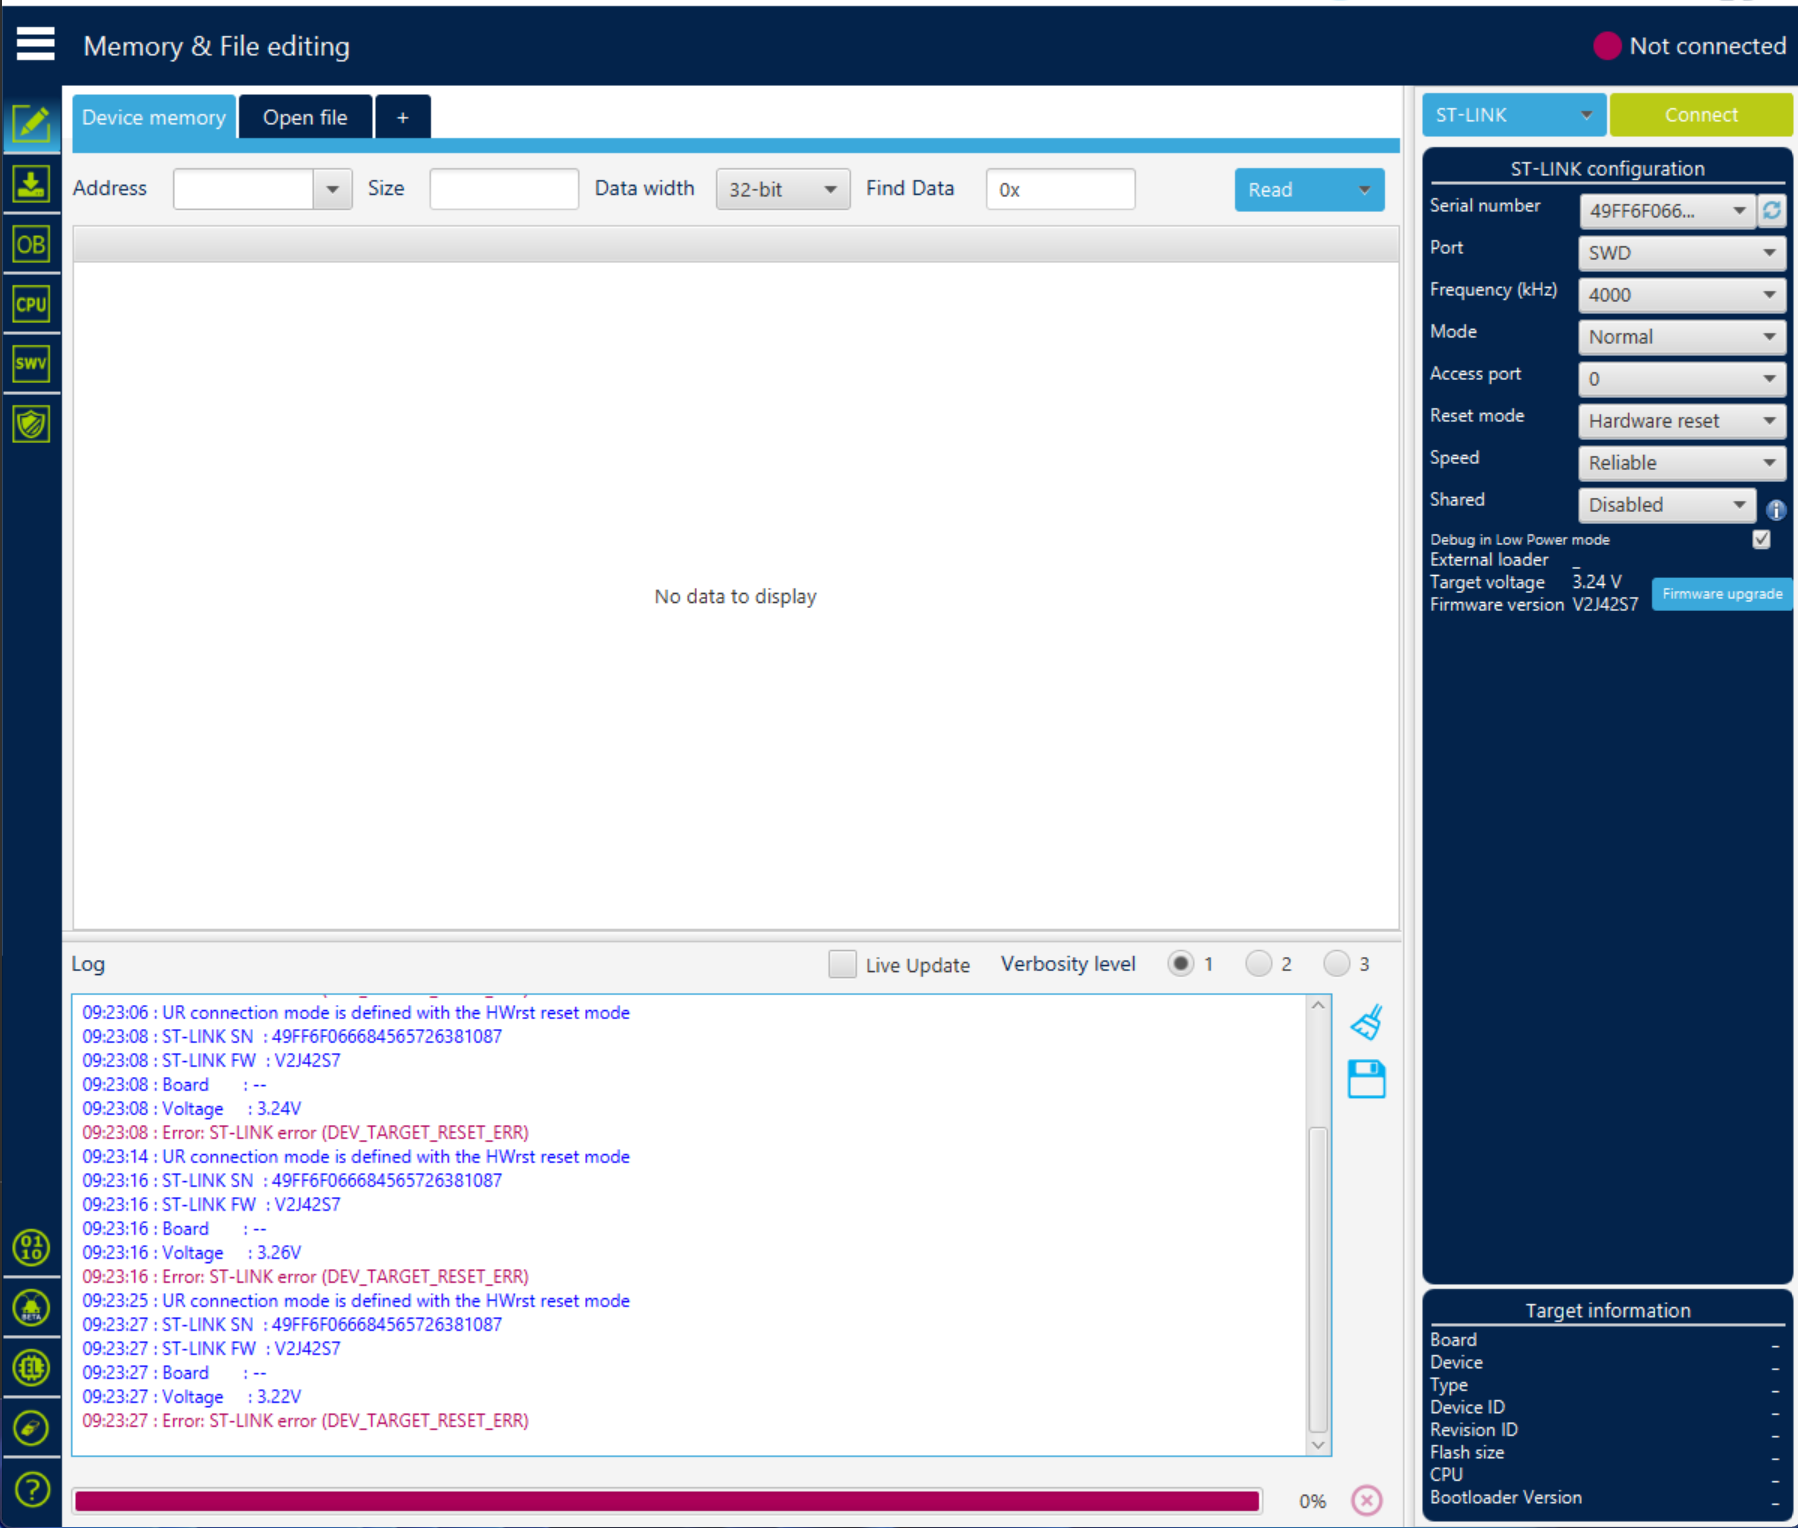Open the CPU view panel
The image size is (1798, 1528).
[x=31, y=304]
